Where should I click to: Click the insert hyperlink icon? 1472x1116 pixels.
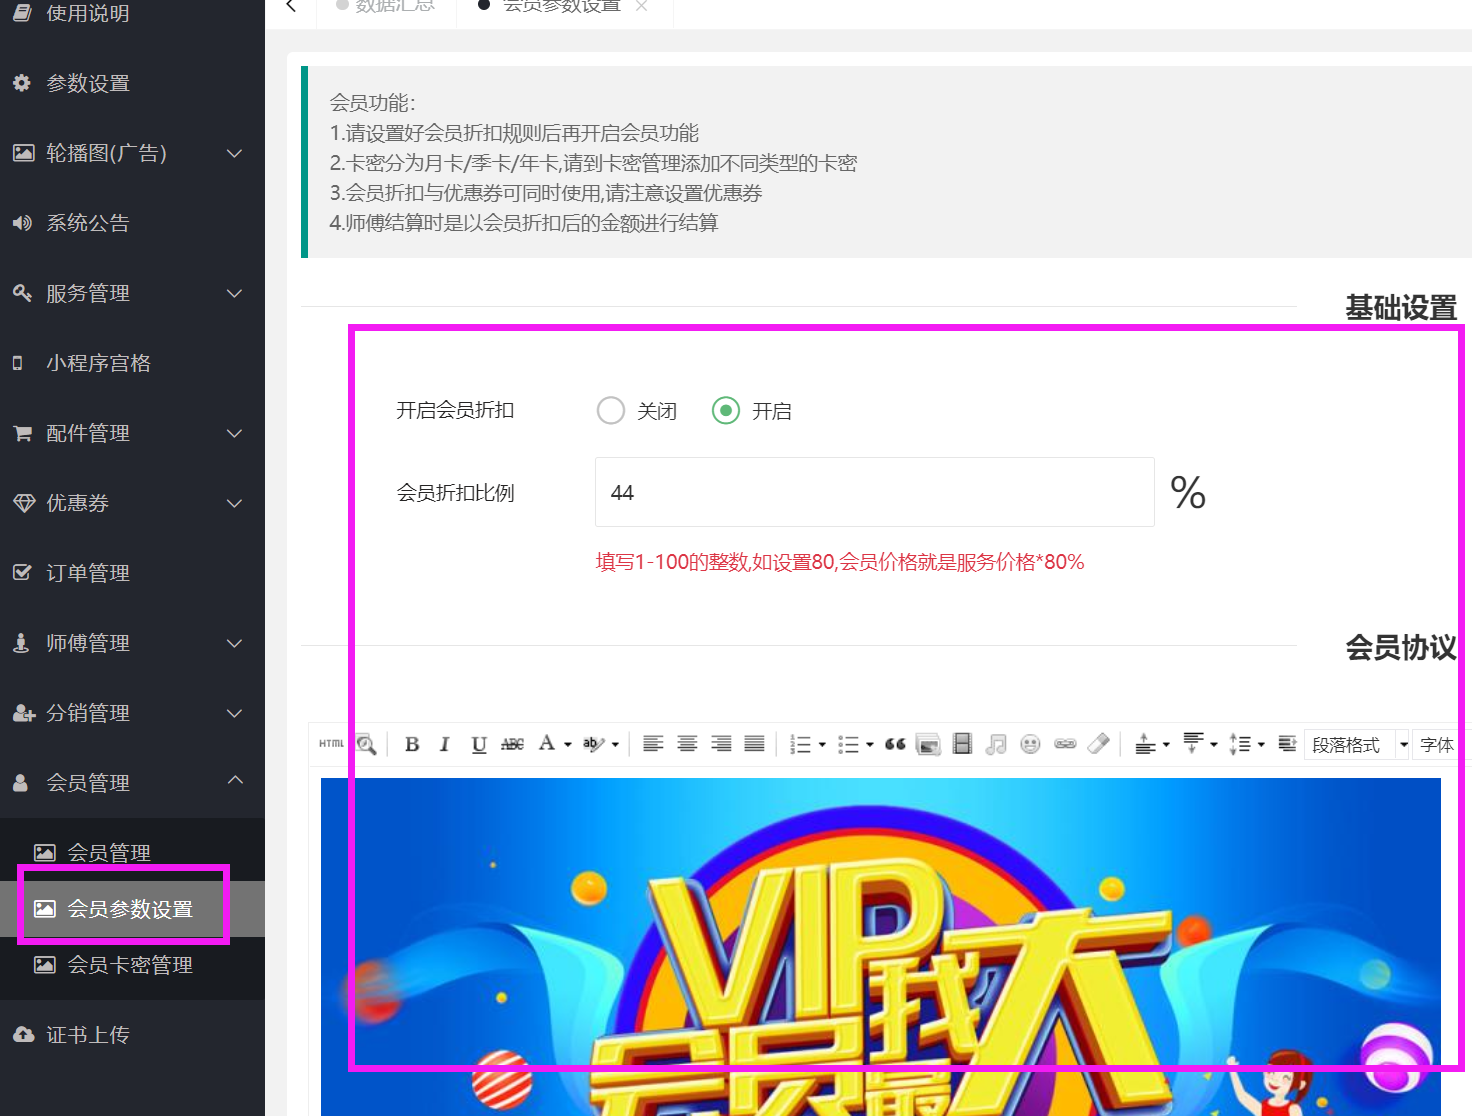point(1065,744)
